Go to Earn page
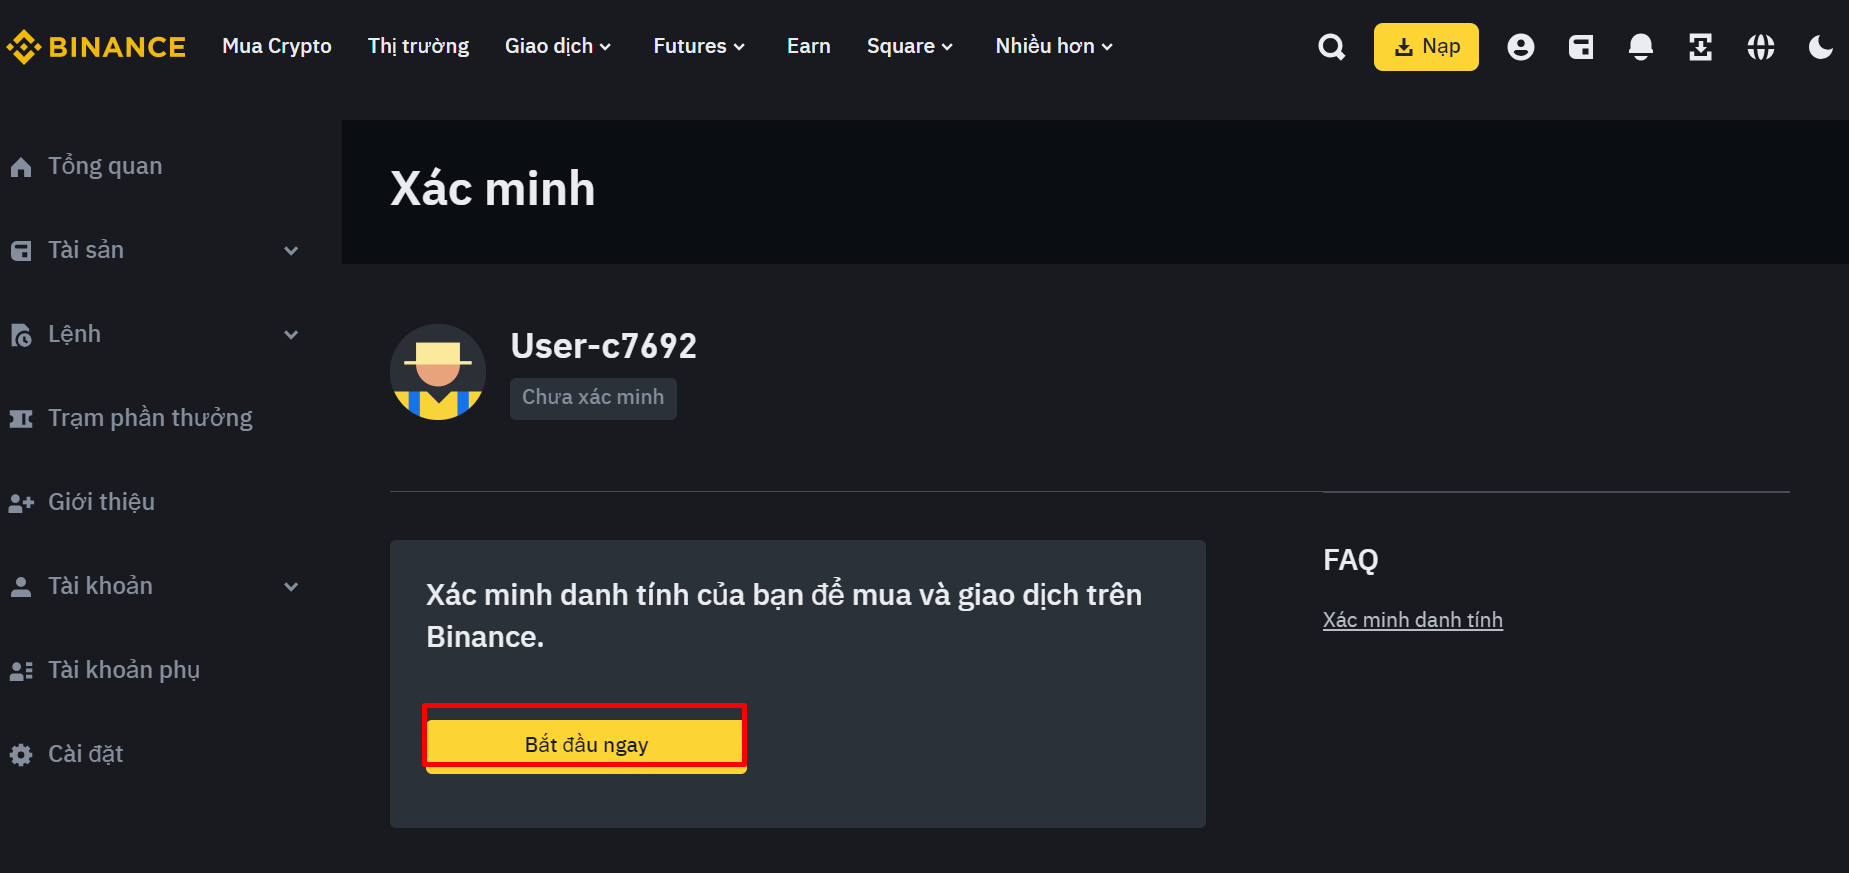The width and height of the screenshot is (1849, 873). pos(808,47)
